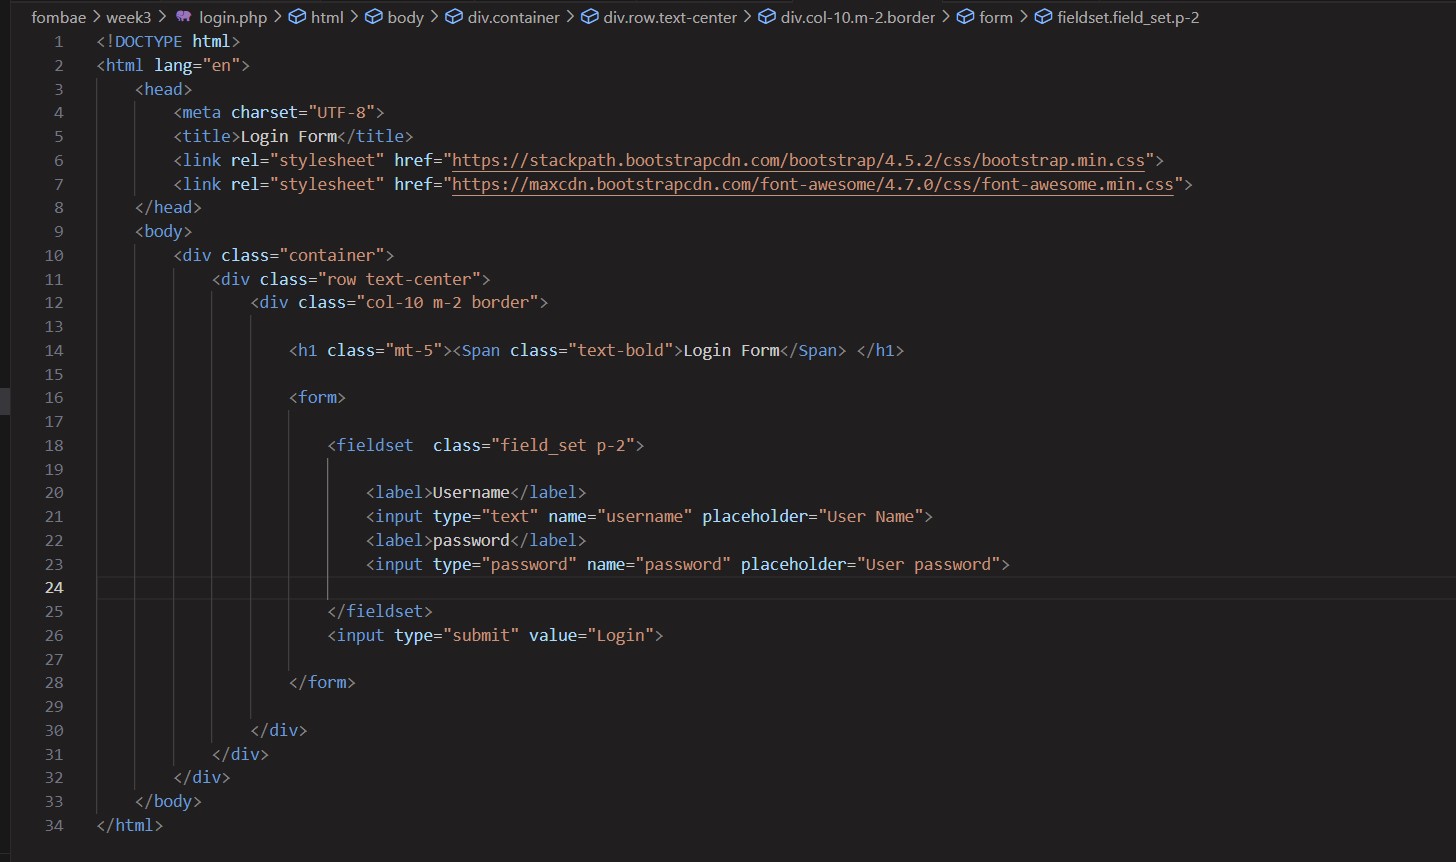Click the type="submit" value on line 26

[481, 635]
